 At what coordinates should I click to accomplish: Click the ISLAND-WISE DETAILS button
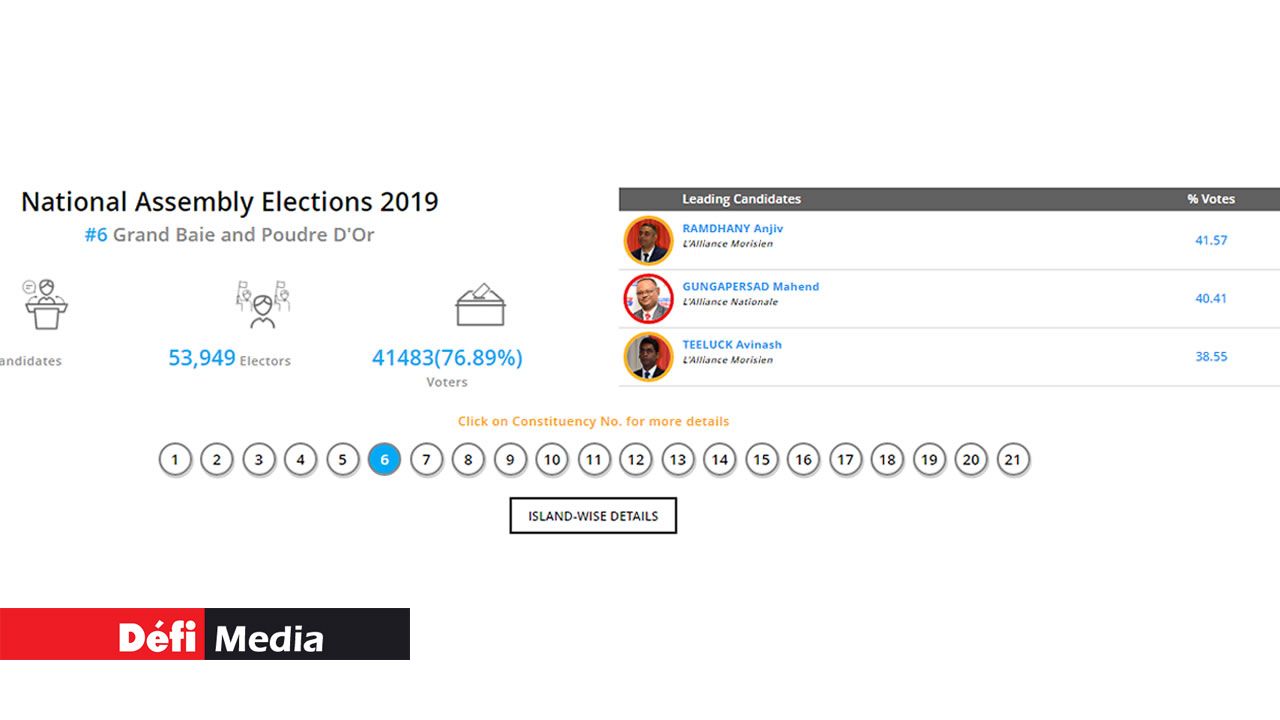point(593,516)
